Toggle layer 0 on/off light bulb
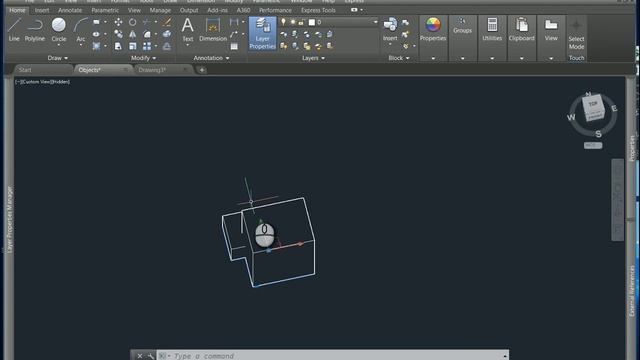The height and width of the screenshot is (360, 640). [x=284, y=22]
